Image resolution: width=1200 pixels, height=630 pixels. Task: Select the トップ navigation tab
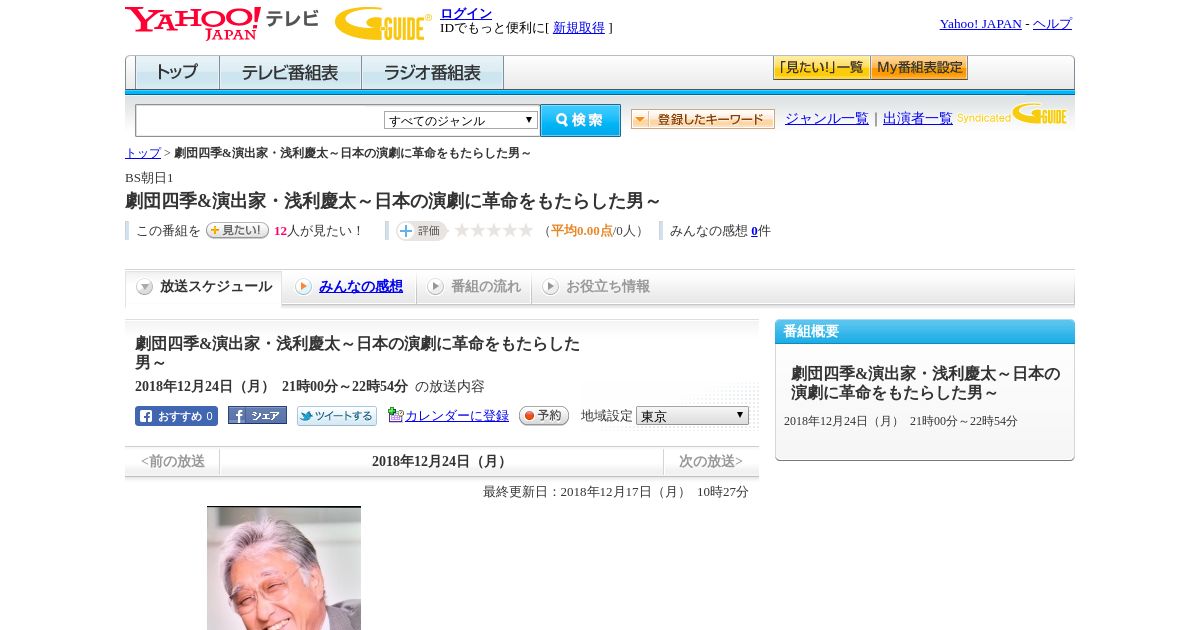(177, 73)
